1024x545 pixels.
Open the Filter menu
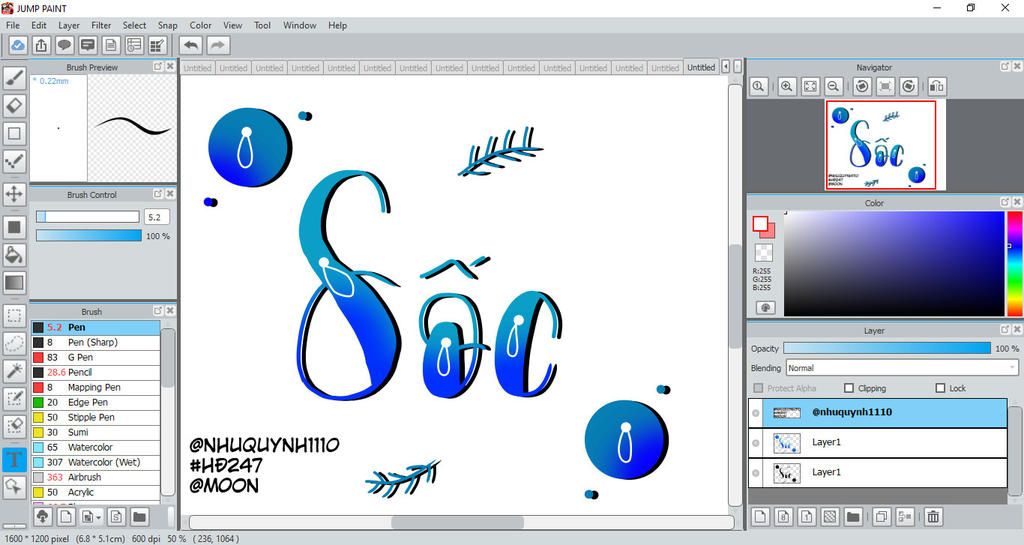[101, 25]
